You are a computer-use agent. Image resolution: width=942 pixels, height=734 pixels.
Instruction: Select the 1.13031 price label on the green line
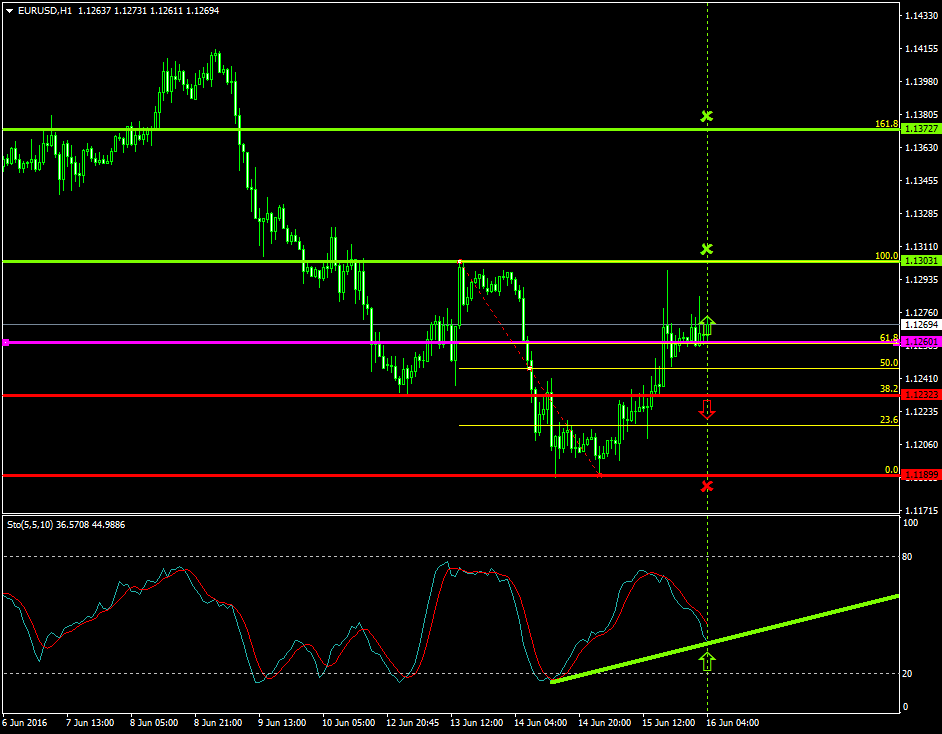click(x=920, y=259)
